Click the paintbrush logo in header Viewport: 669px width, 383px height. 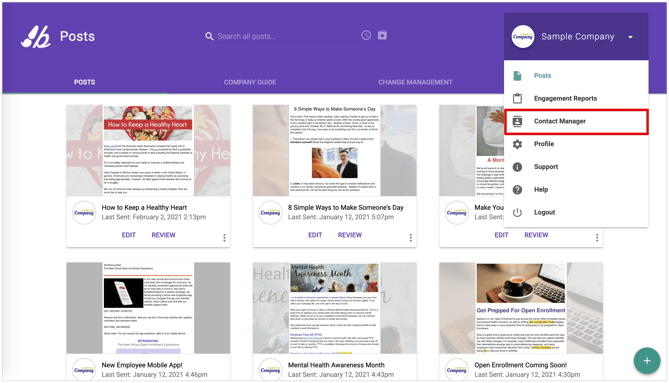[36, 37]
